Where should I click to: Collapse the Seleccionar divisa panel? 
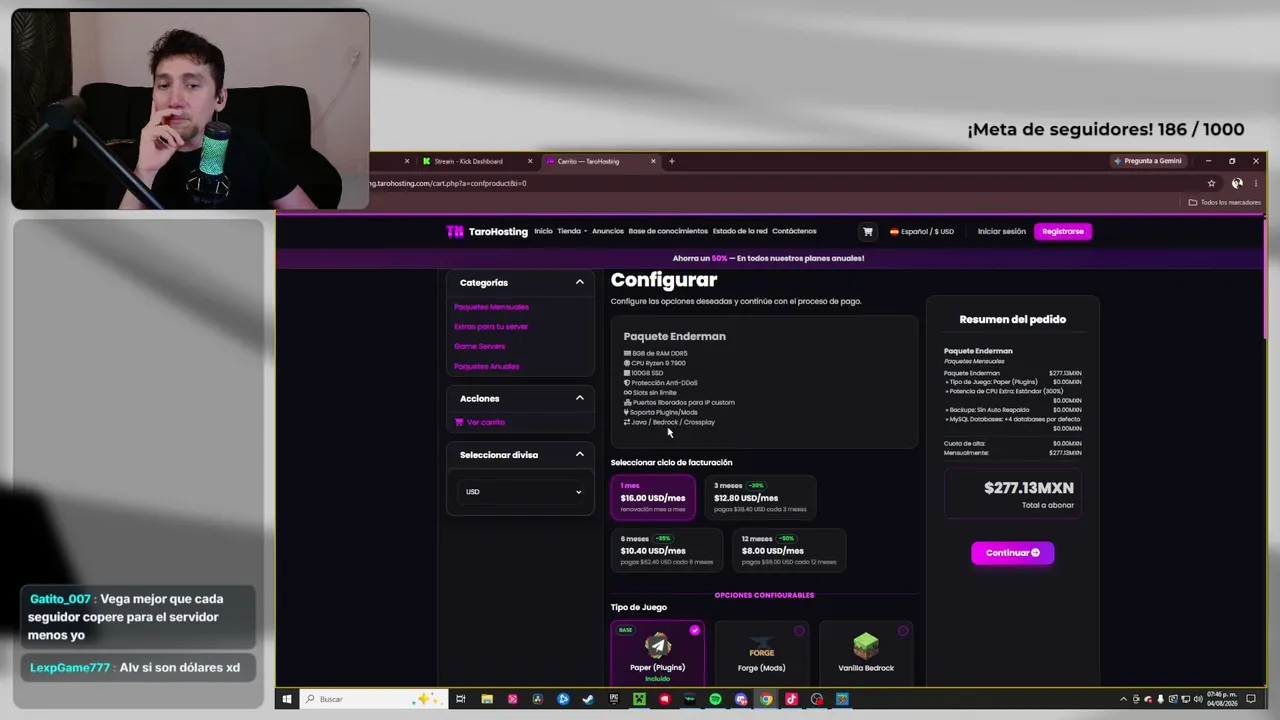[579, 454]
